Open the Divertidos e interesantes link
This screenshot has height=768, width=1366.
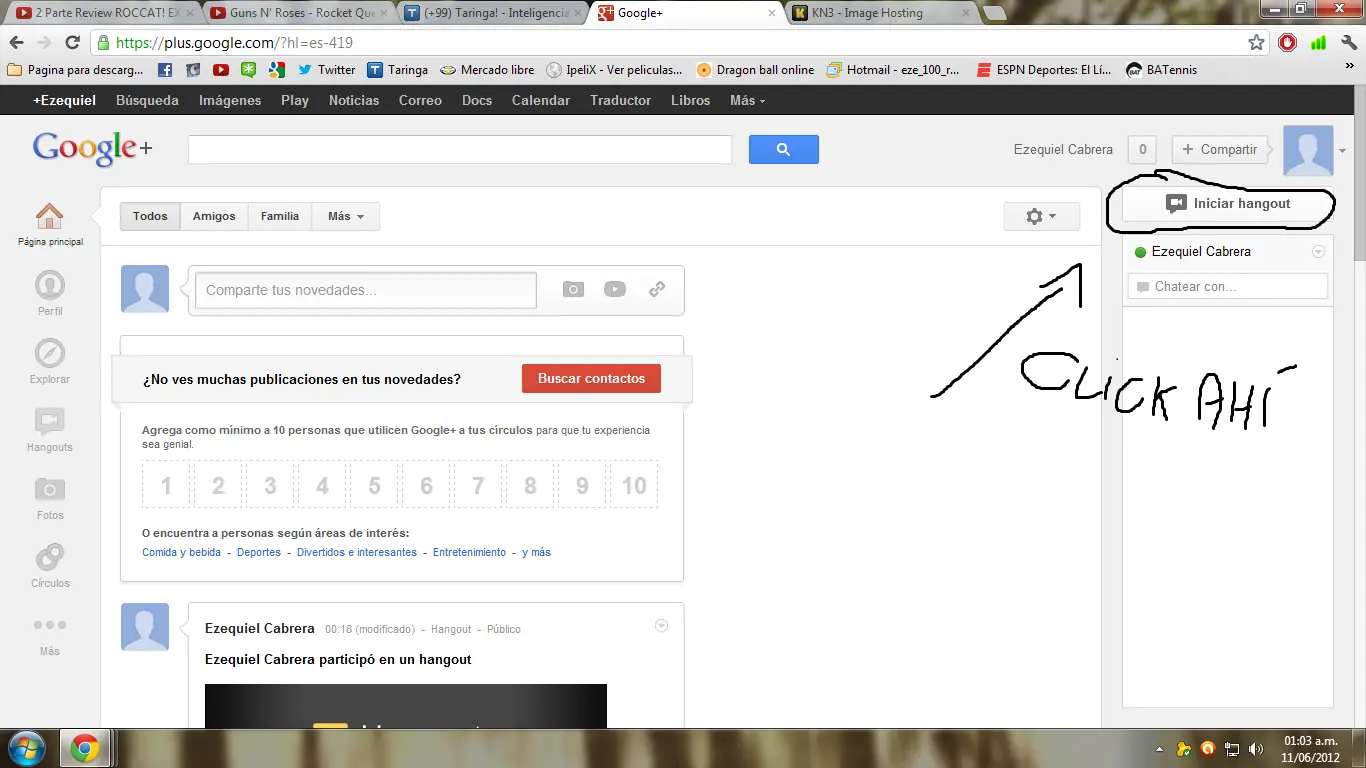pyautogui.click(x=357, y=552)
